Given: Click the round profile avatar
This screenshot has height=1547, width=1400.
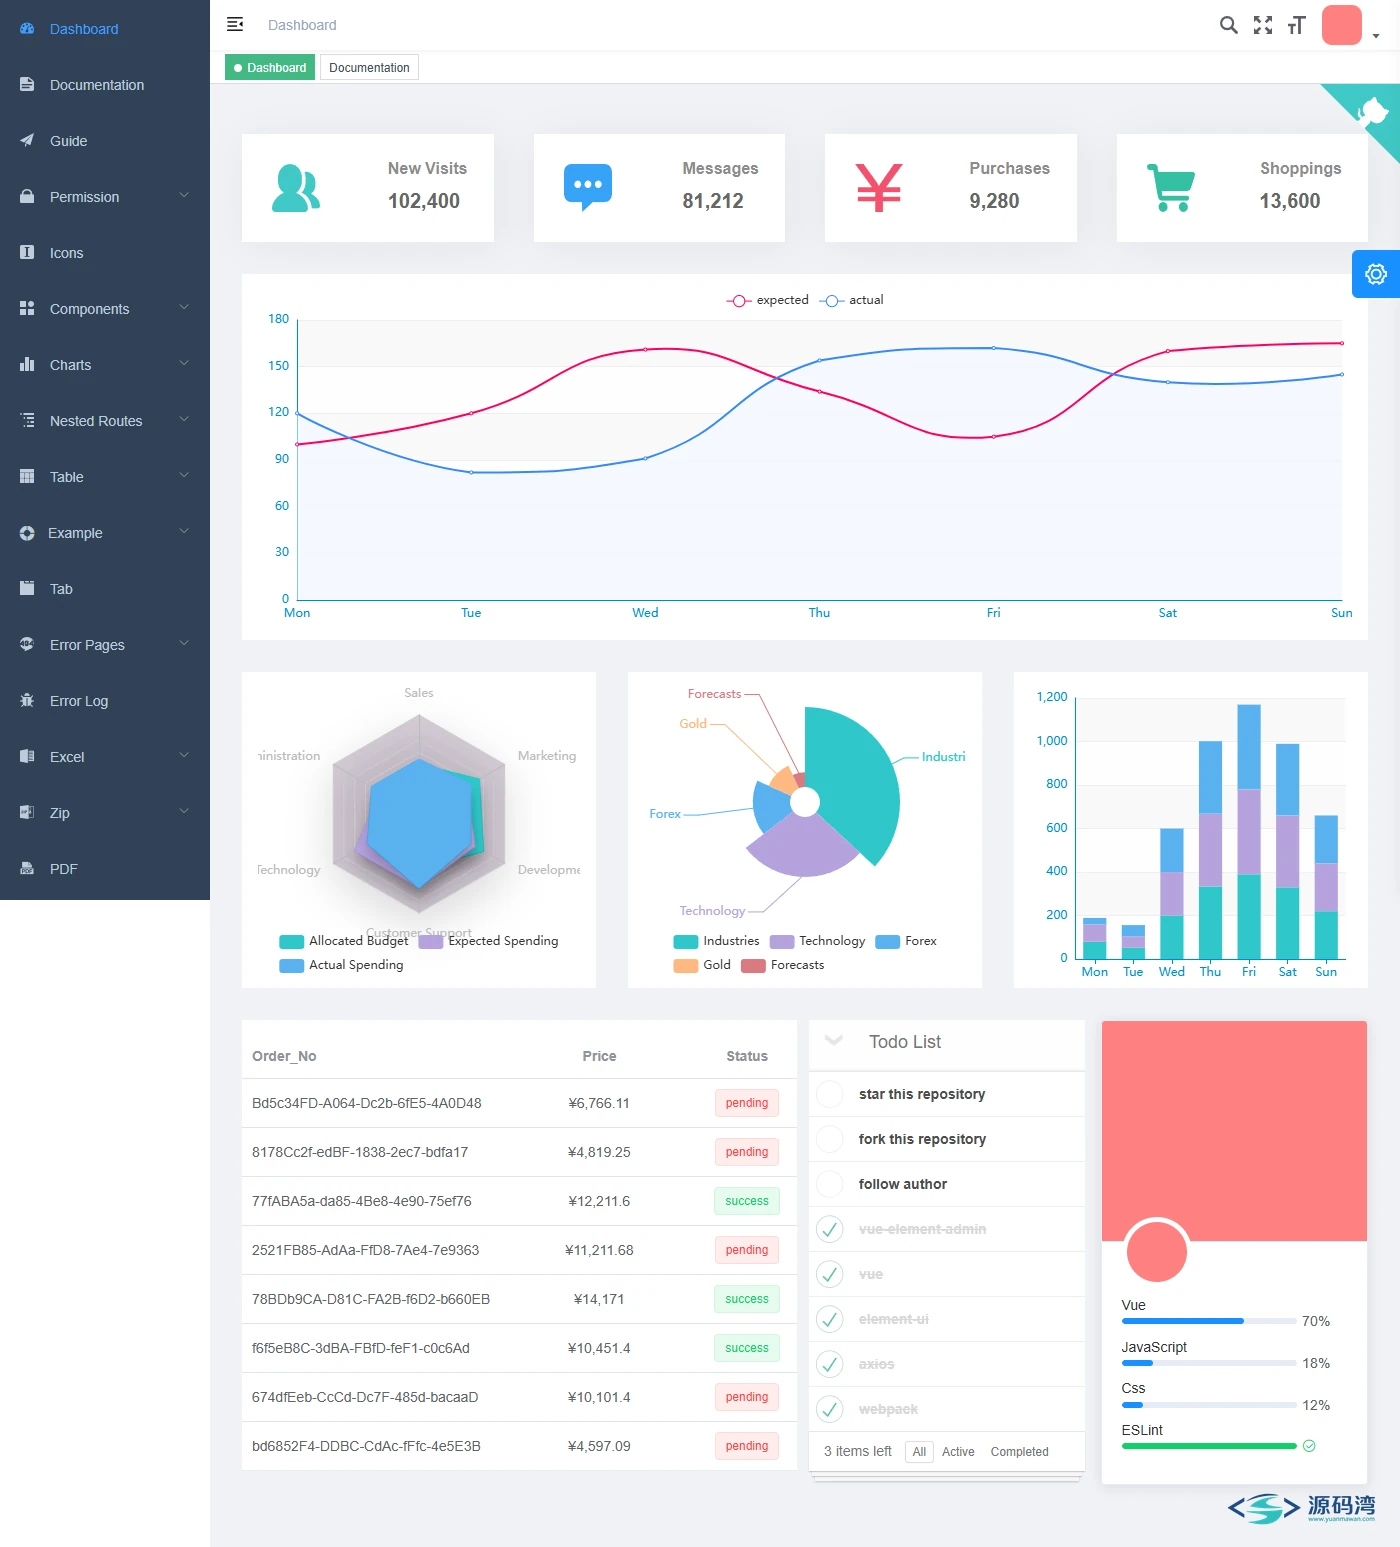Looking at the screenshot, I should 1156,1251.
